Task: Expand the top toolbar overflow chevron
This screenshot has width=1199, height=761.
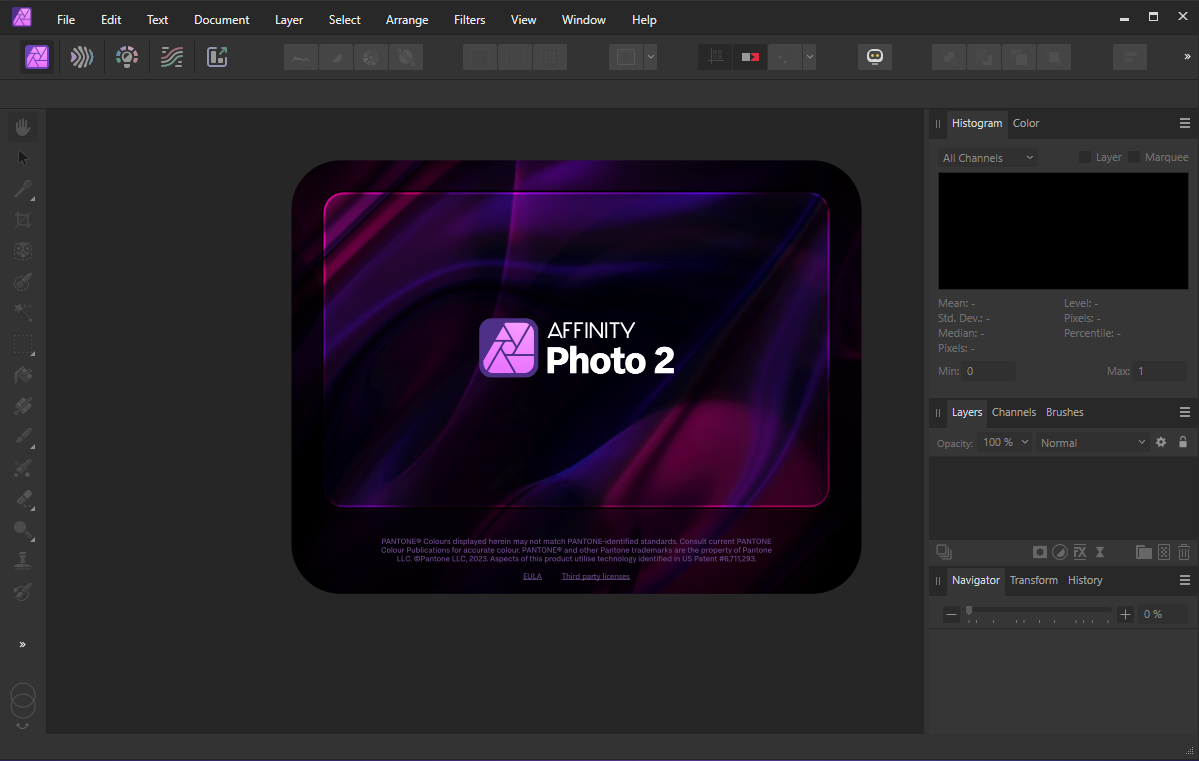Action: (1187, 57)
